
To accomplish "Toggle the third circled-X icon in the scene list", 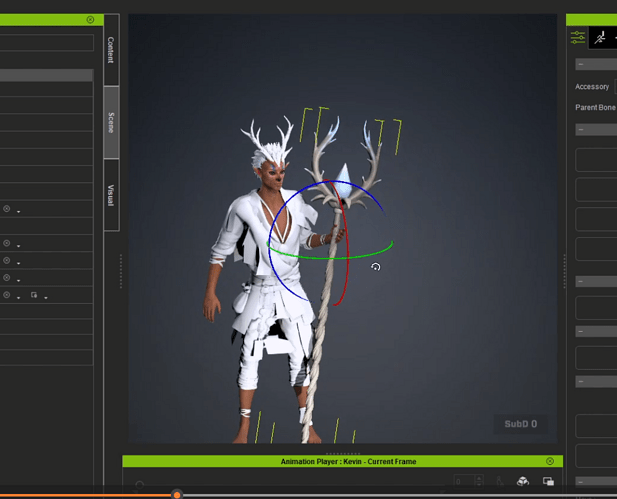I will coord(7,261).
